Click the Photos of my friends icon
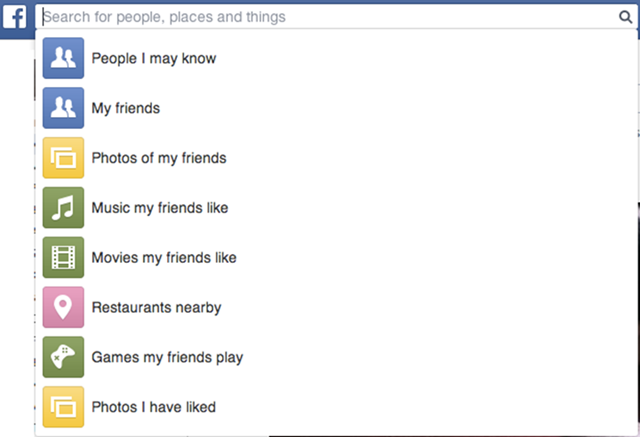 point(63,158)
